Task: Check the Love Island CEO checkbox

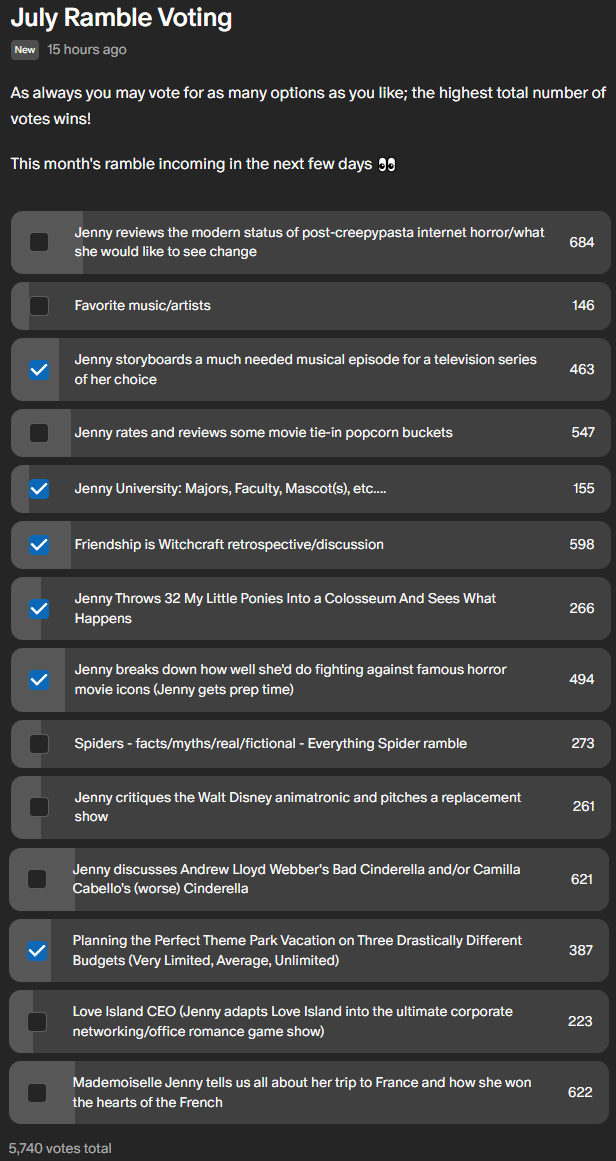Action: [x=37, y=1022]
